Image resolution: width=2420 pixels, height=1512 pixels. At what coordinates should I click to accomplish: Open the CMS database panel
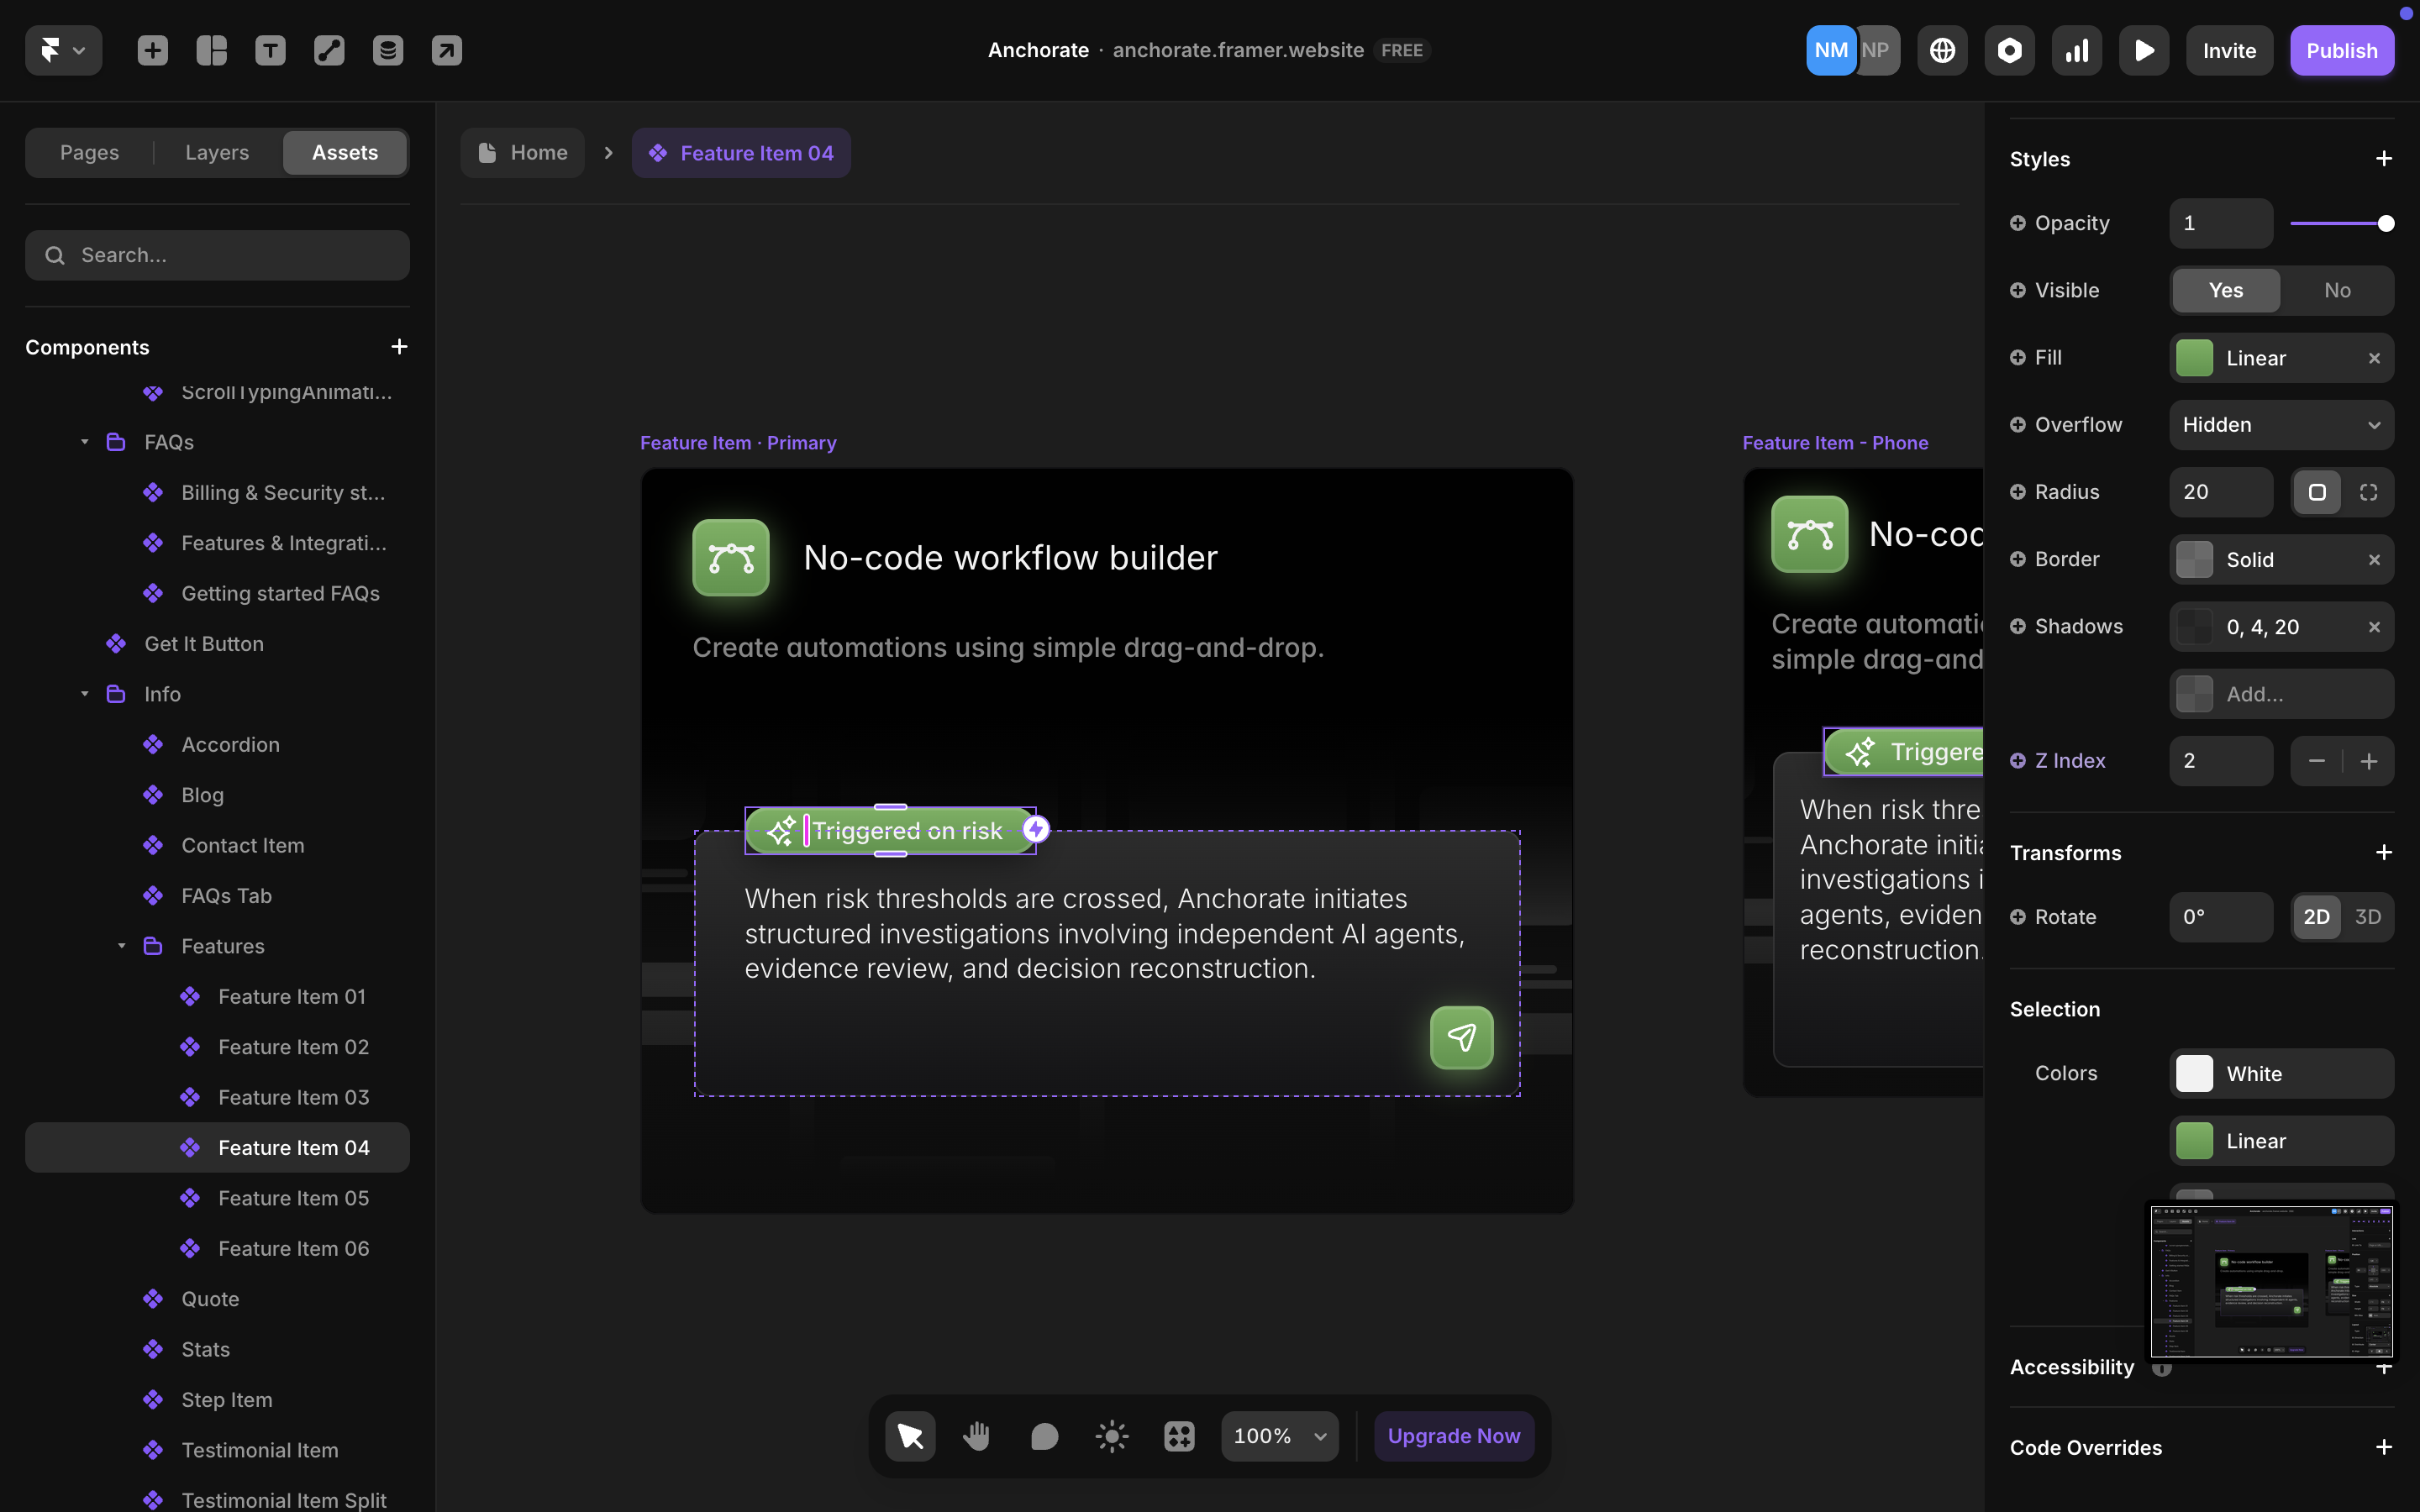[x=388, y=50]
